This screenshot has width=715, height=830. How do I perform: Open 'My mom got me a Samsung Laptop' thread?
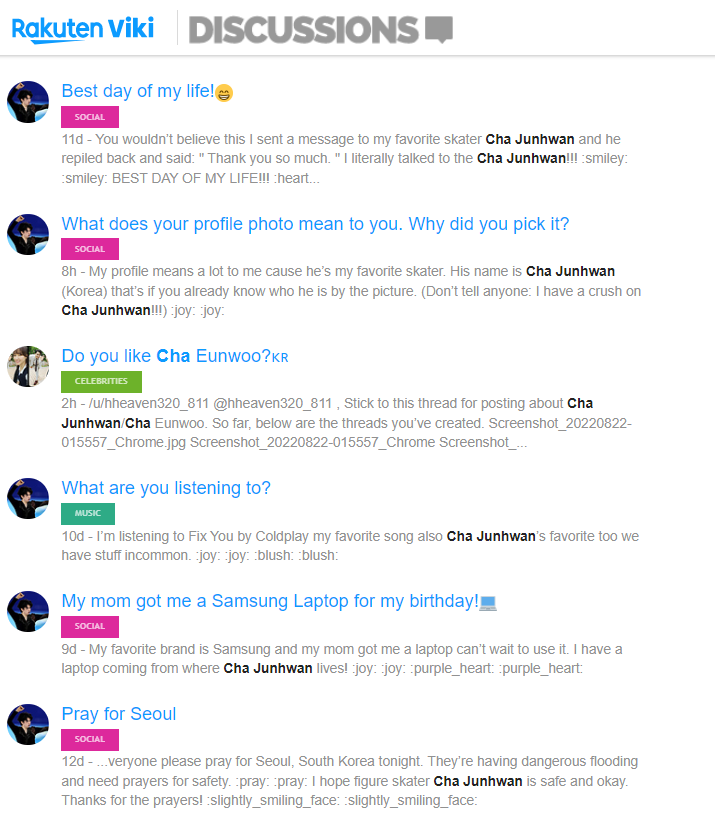tap(270, 601)
